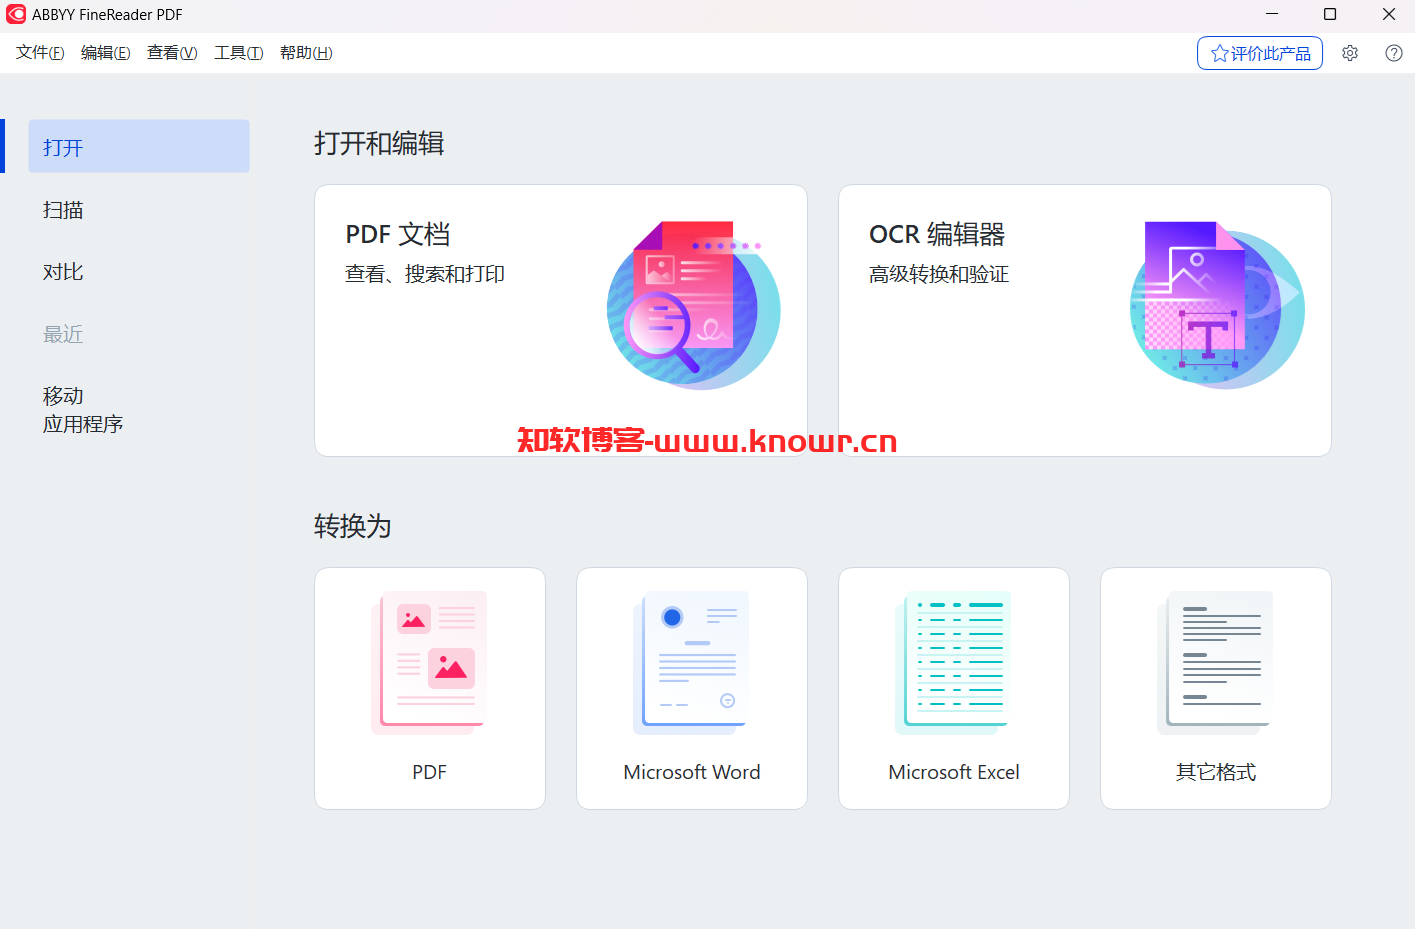Open the 文件 menu
This screenshot has height=929, width=1415.
[x=40, y=53]
